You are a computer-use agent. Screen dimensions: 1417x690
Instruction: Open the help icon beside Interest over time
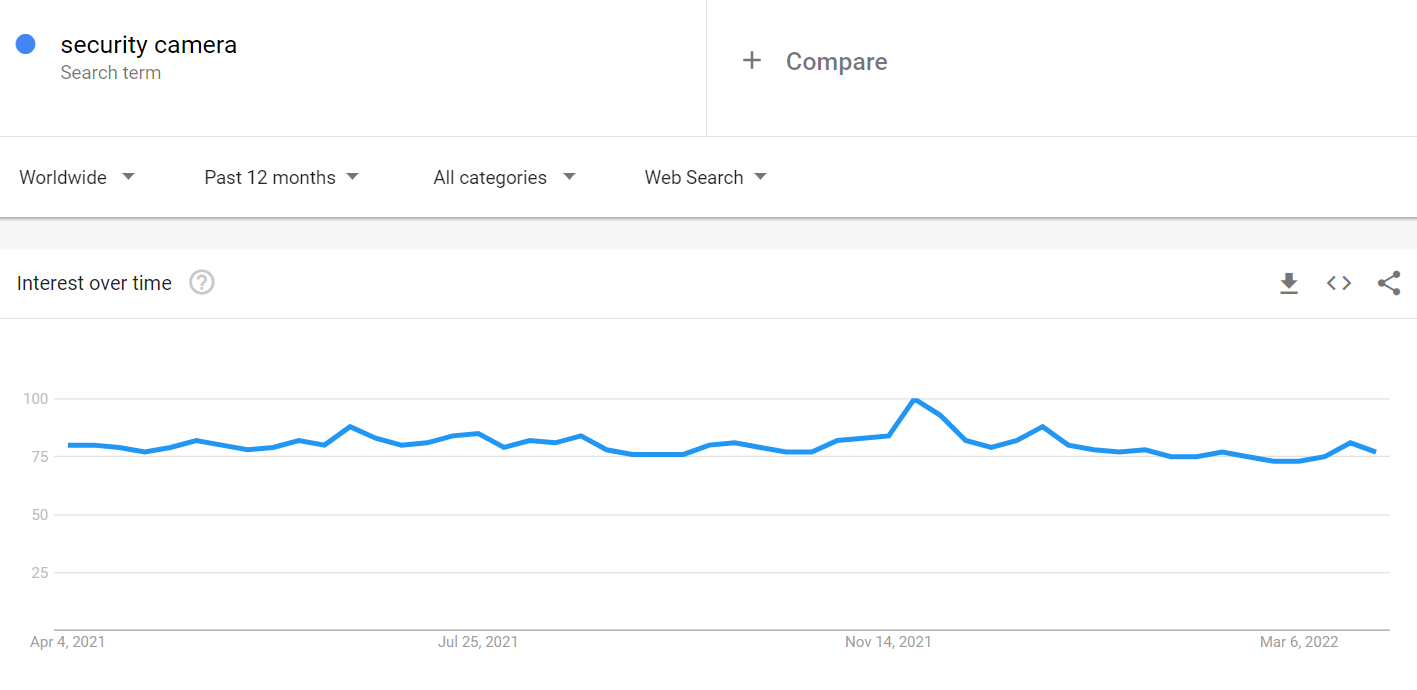tap(202, 283)
